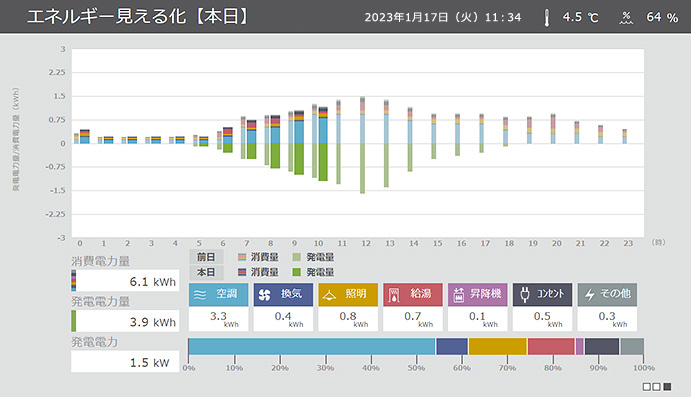The width and height of the screenshot is (691, 397).
Task: Click the 12 o'clock bar in the chart
Action: tap(363, 145)
